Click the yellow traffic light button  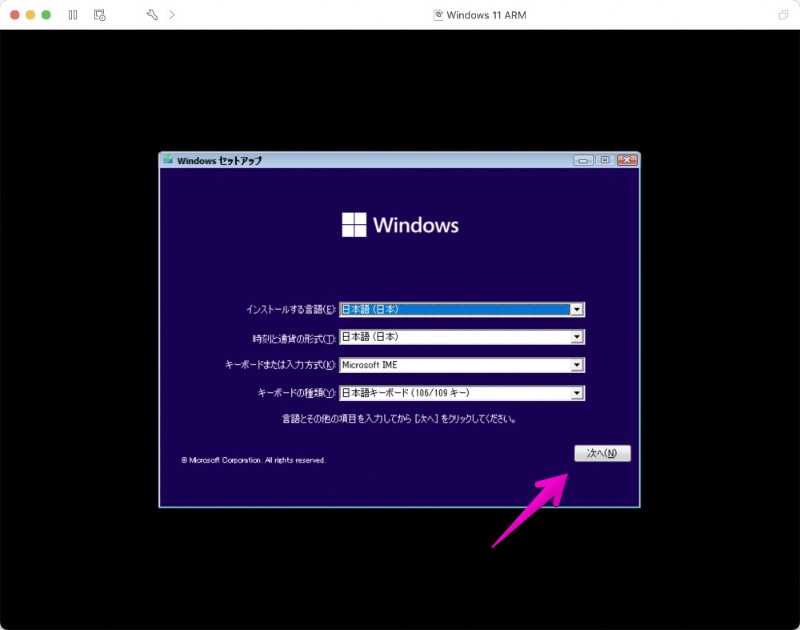coord(28,15)
